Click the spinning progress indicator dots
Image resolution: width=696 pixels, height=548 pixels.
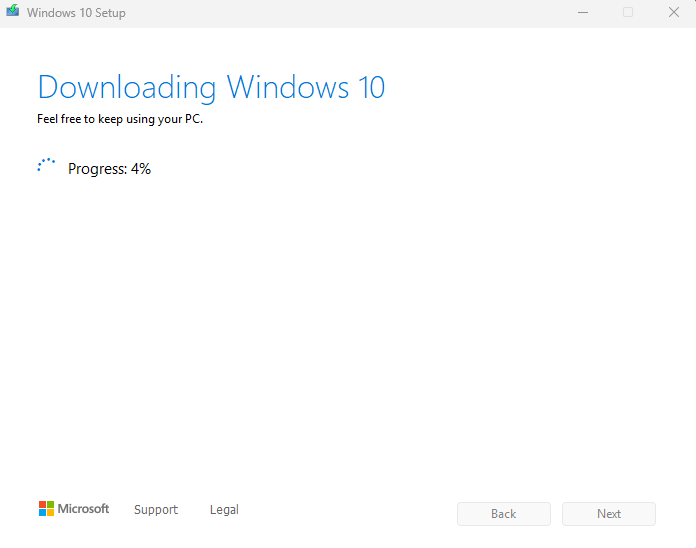click(46, 167)
